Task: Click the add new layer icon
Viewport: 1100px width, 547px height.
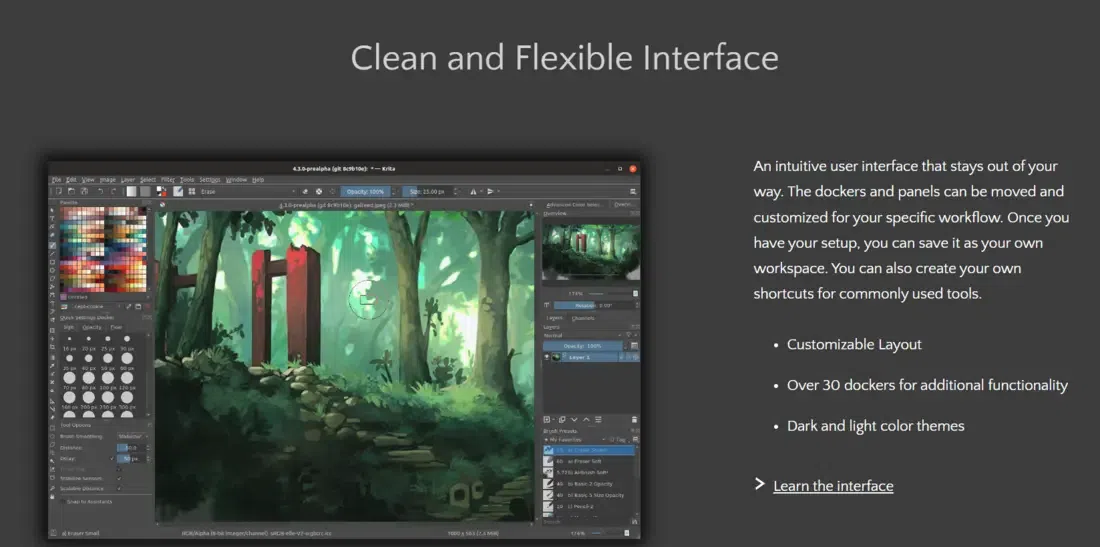Action: coord(548,420)
